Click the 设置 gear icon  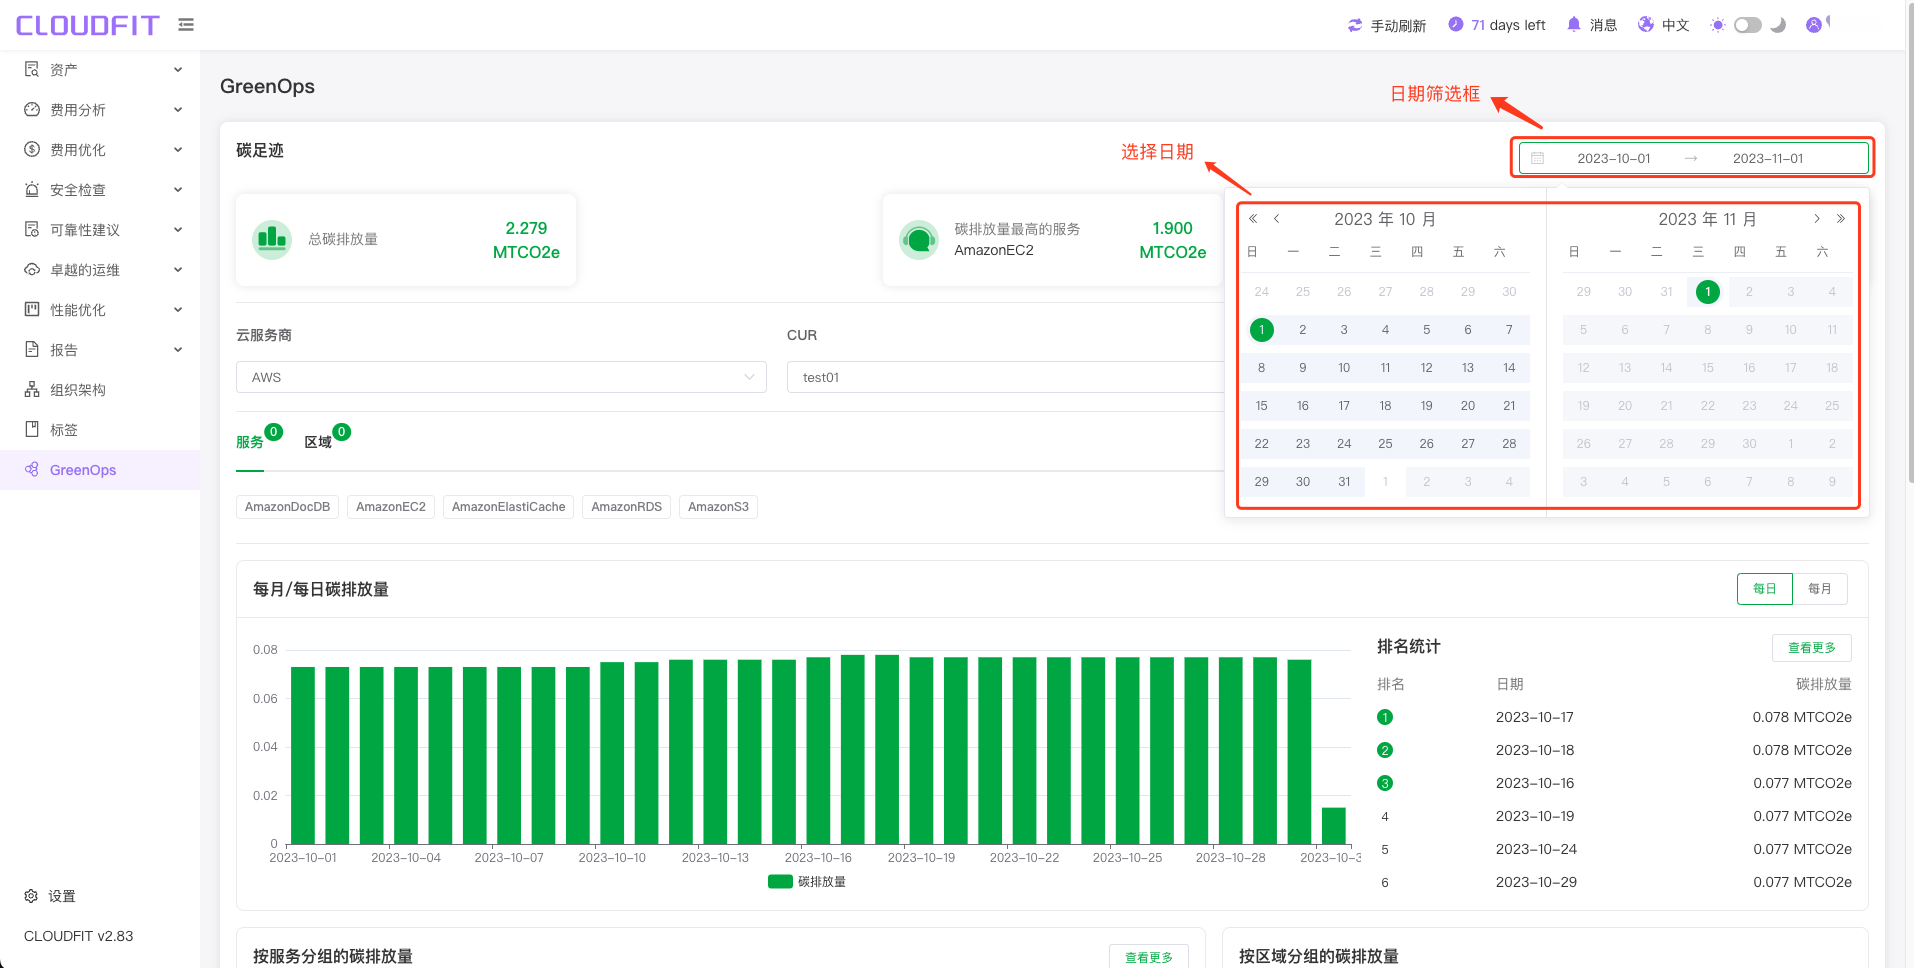(x=31, y=896)
